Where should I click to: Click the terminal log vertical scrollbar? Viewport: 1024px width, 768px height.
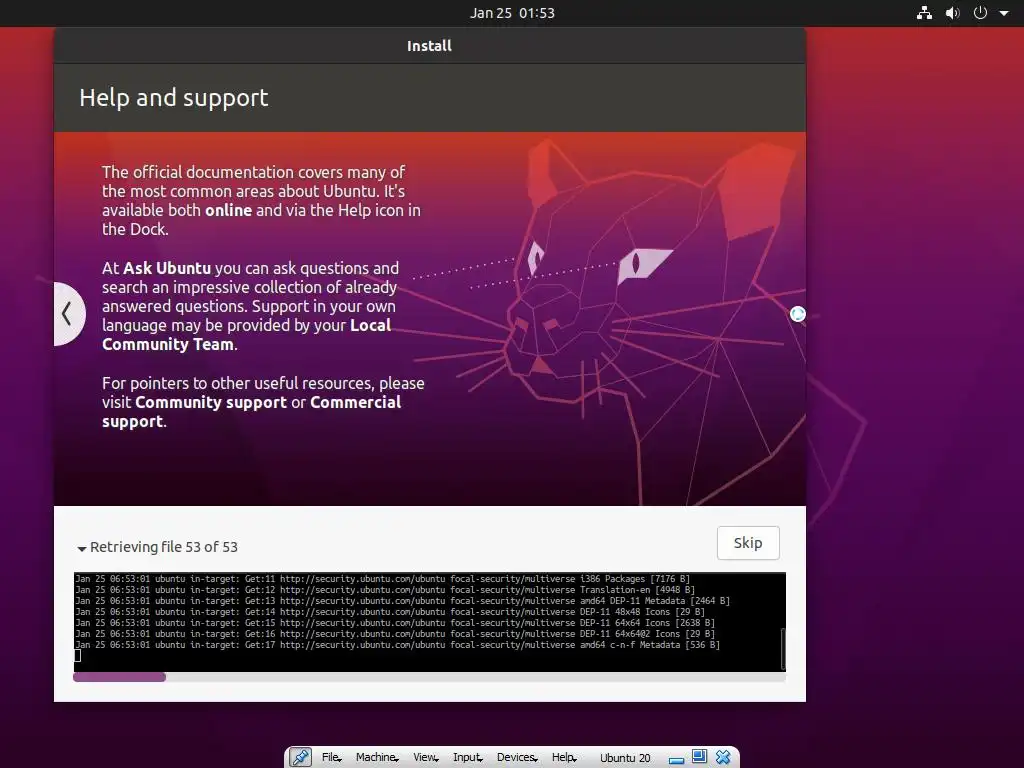782,647
